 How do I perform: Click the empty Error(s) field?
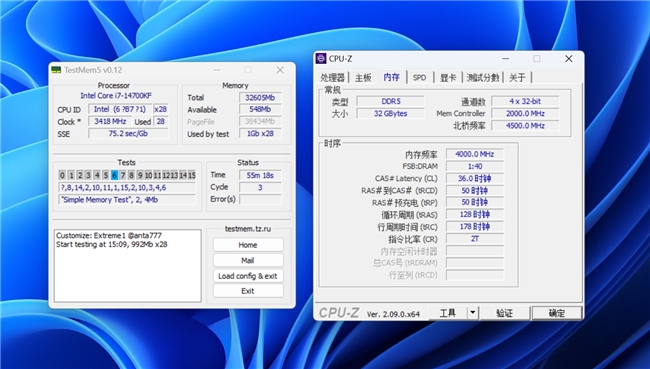[x=260, y=199]
